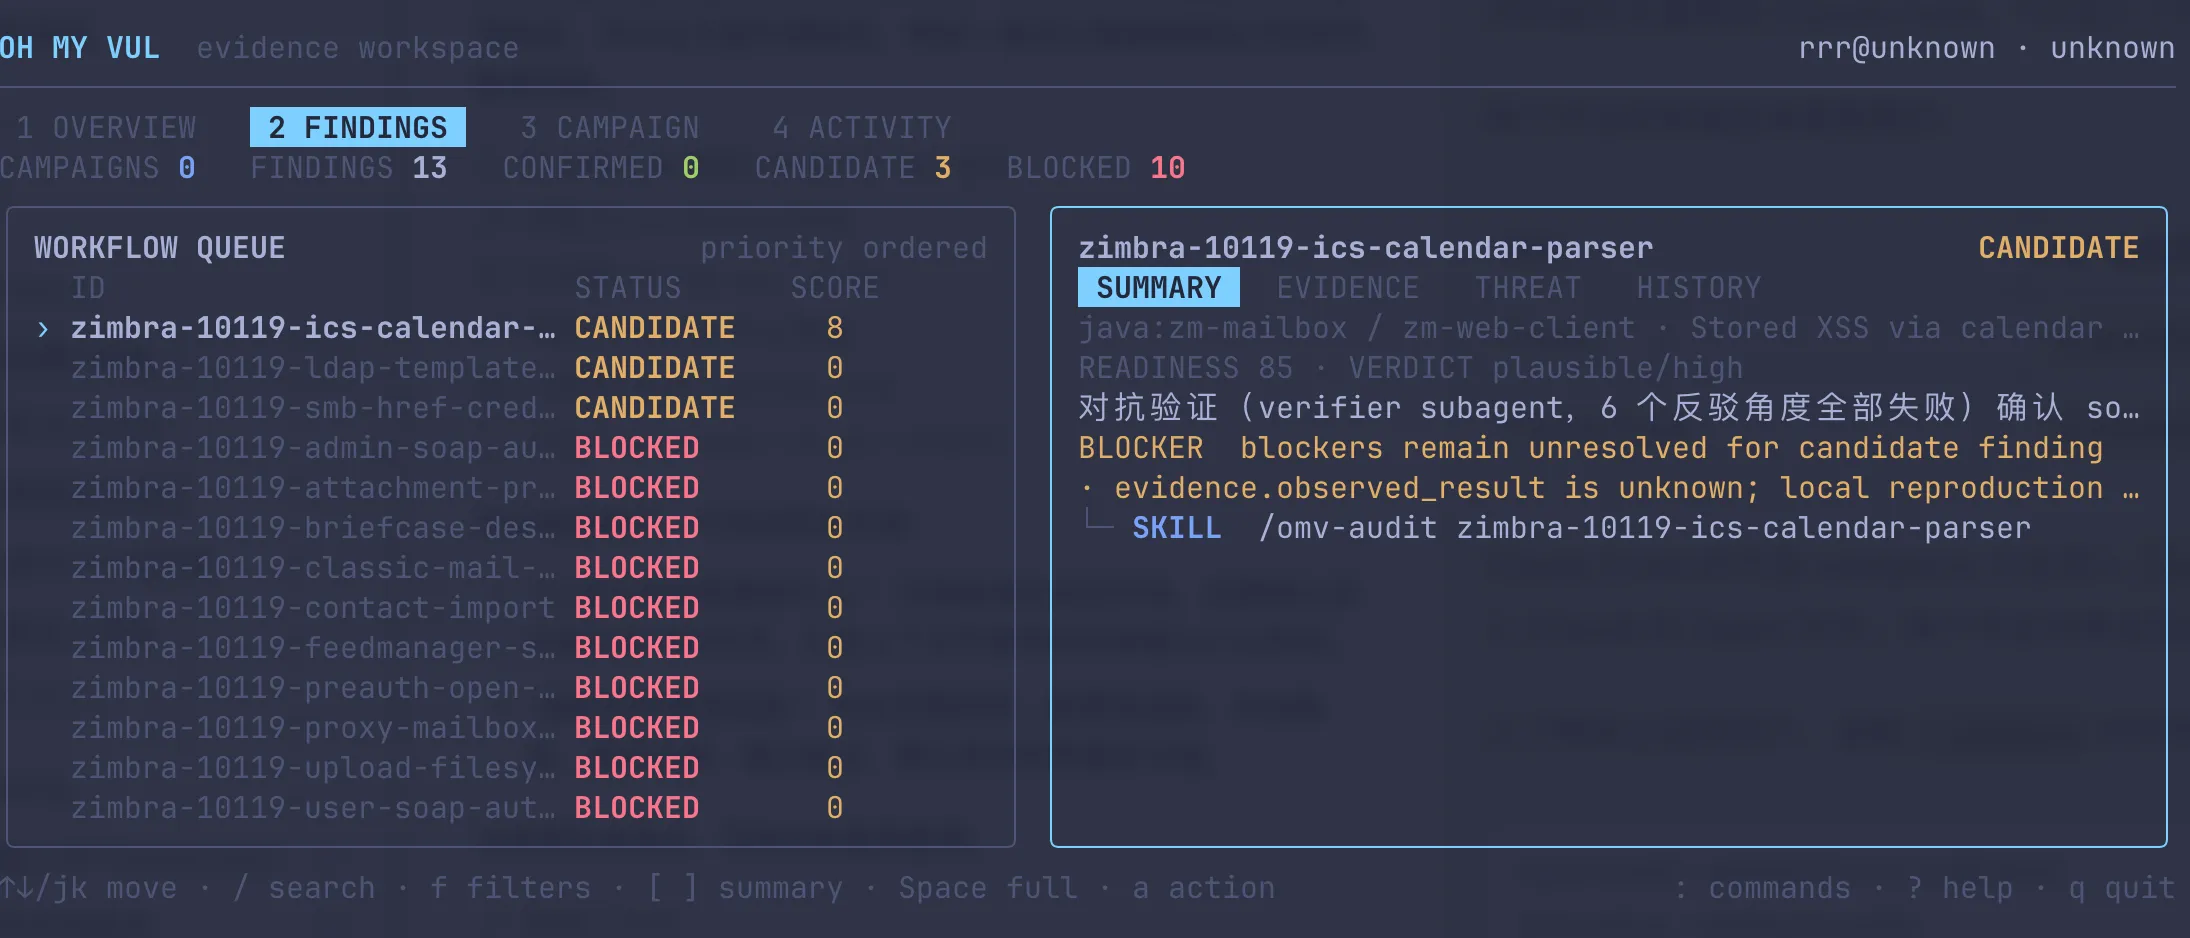Click the 'f filters' hint in footer
The height and width of the screenshot is (938, 2190).
click(510, 888)
